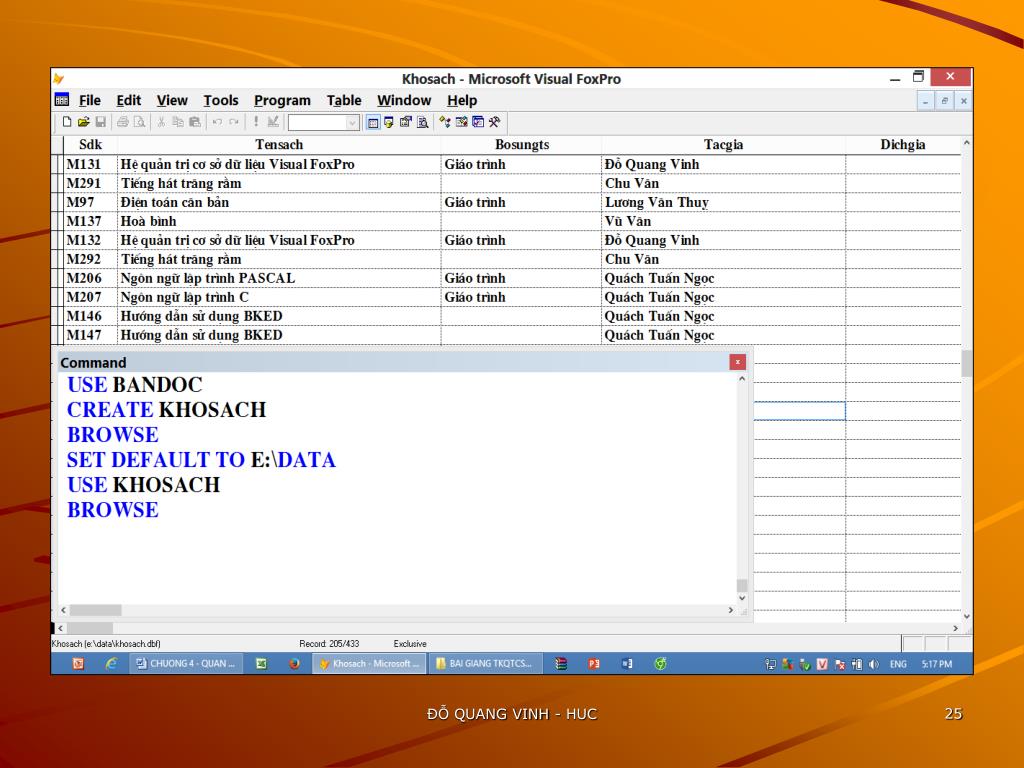This screenshot has height=768, width=1024.
Task: Click the New file toolbar icon
Action: coord(67,122)
